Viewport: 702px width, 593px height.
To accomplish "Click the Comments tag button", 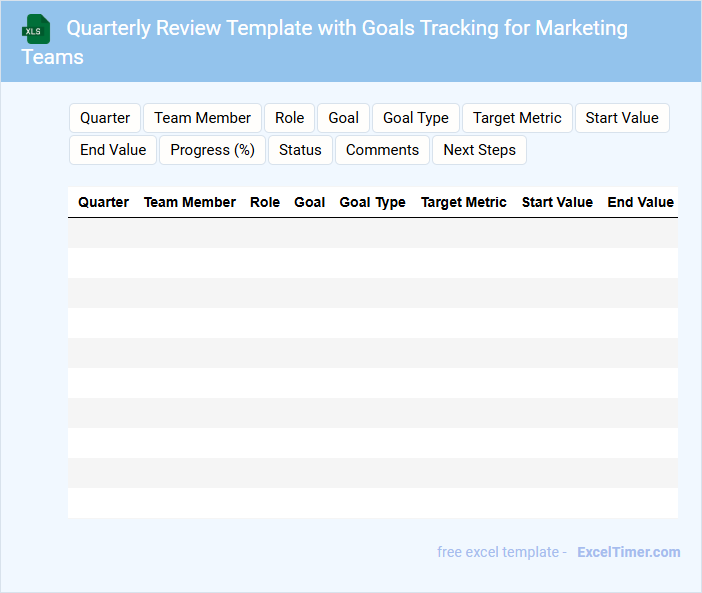I will (382, 150).
